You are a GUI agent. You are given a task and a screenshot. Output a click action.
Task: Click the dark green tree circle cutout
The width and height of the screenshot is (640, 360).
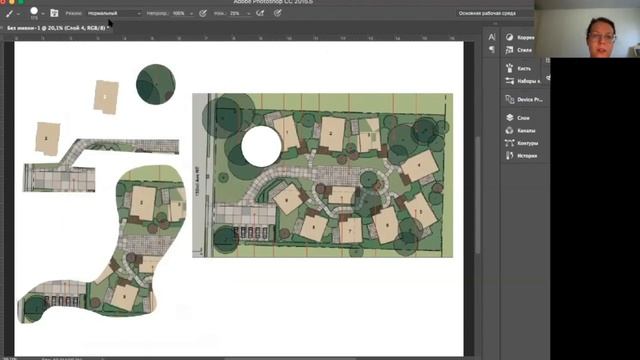(x=156, y=84)
